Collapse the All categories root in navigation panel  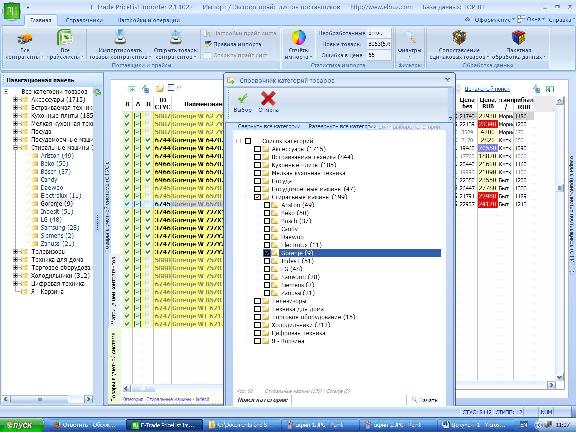(x=6, y=91)
